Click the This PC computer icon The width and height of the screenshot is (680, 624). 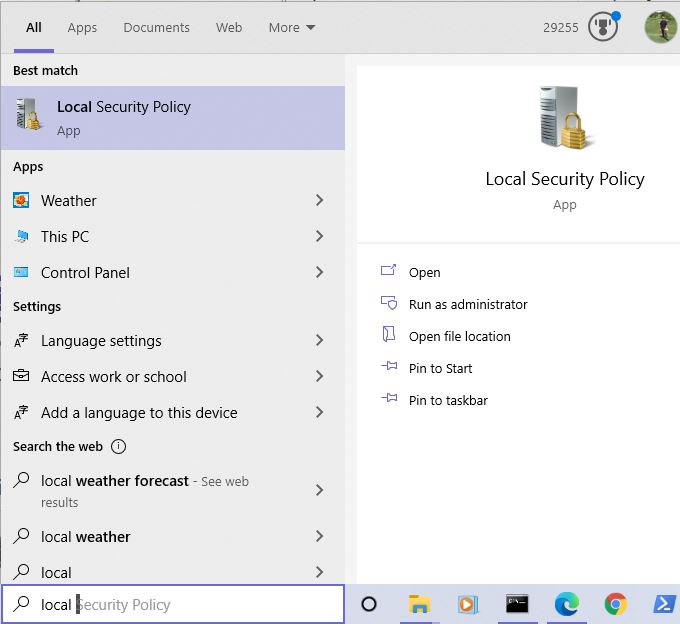(21, 236)
